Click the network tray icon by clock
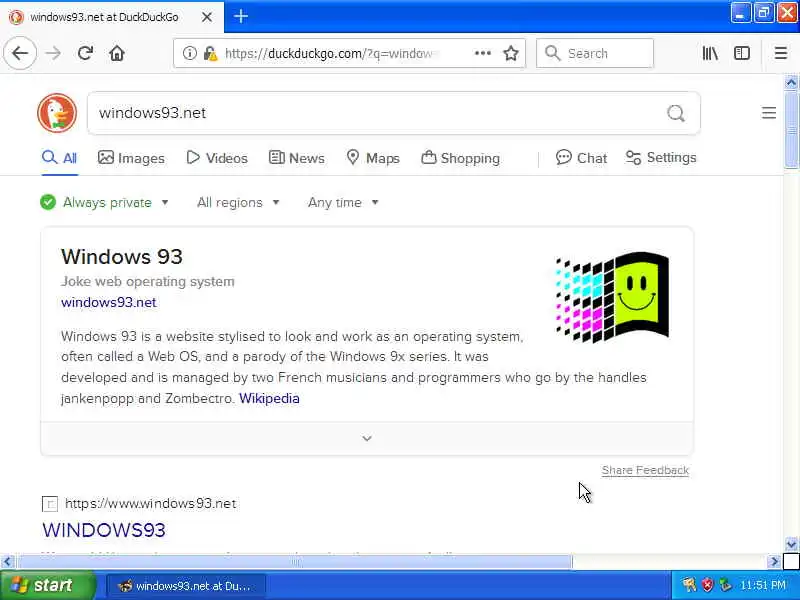The image size is (800, 600). tap(725, 585)
